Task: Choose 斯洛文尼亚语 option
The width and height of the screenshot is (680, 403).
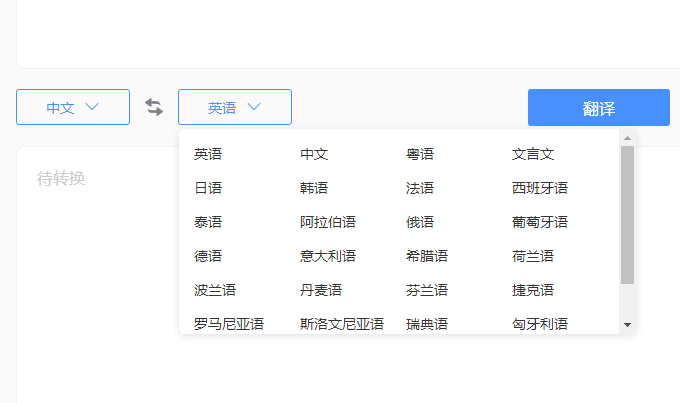Action: pyautogui.click(x=342, y=324)
